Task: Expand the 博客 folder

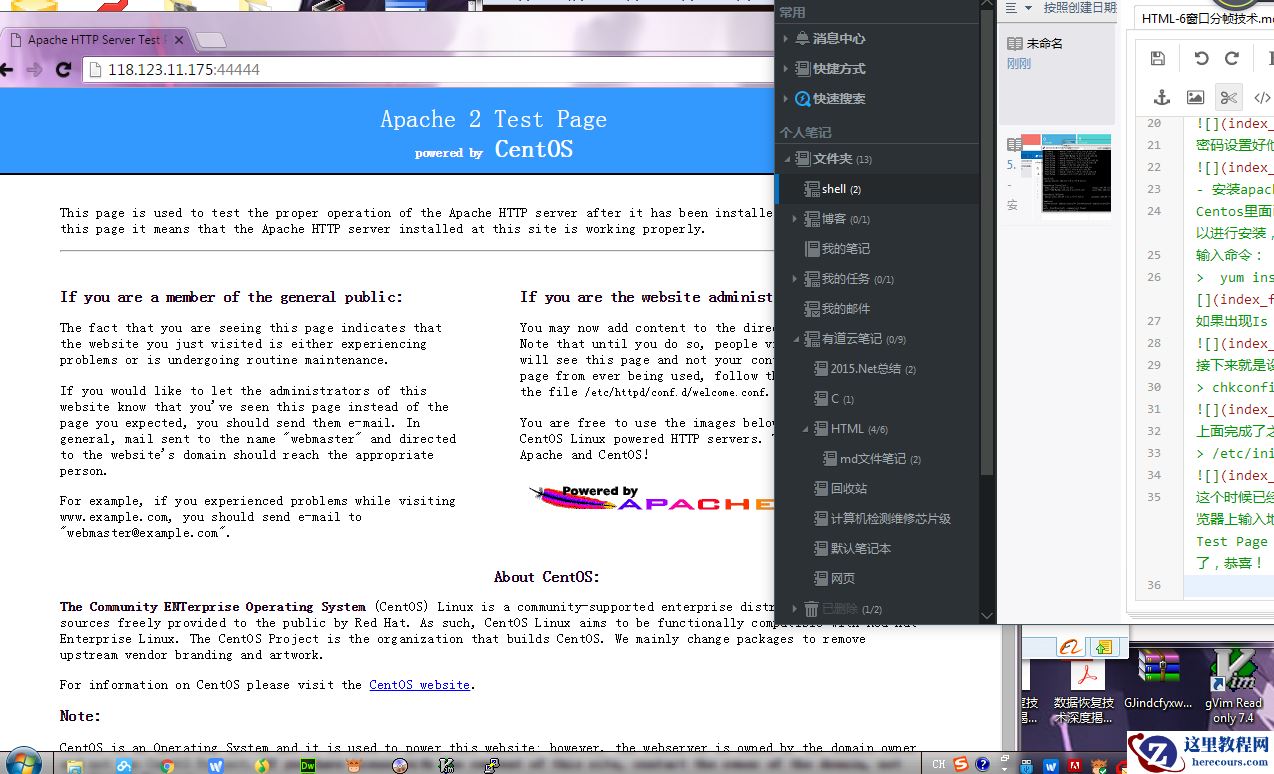Action: point(795,218)
